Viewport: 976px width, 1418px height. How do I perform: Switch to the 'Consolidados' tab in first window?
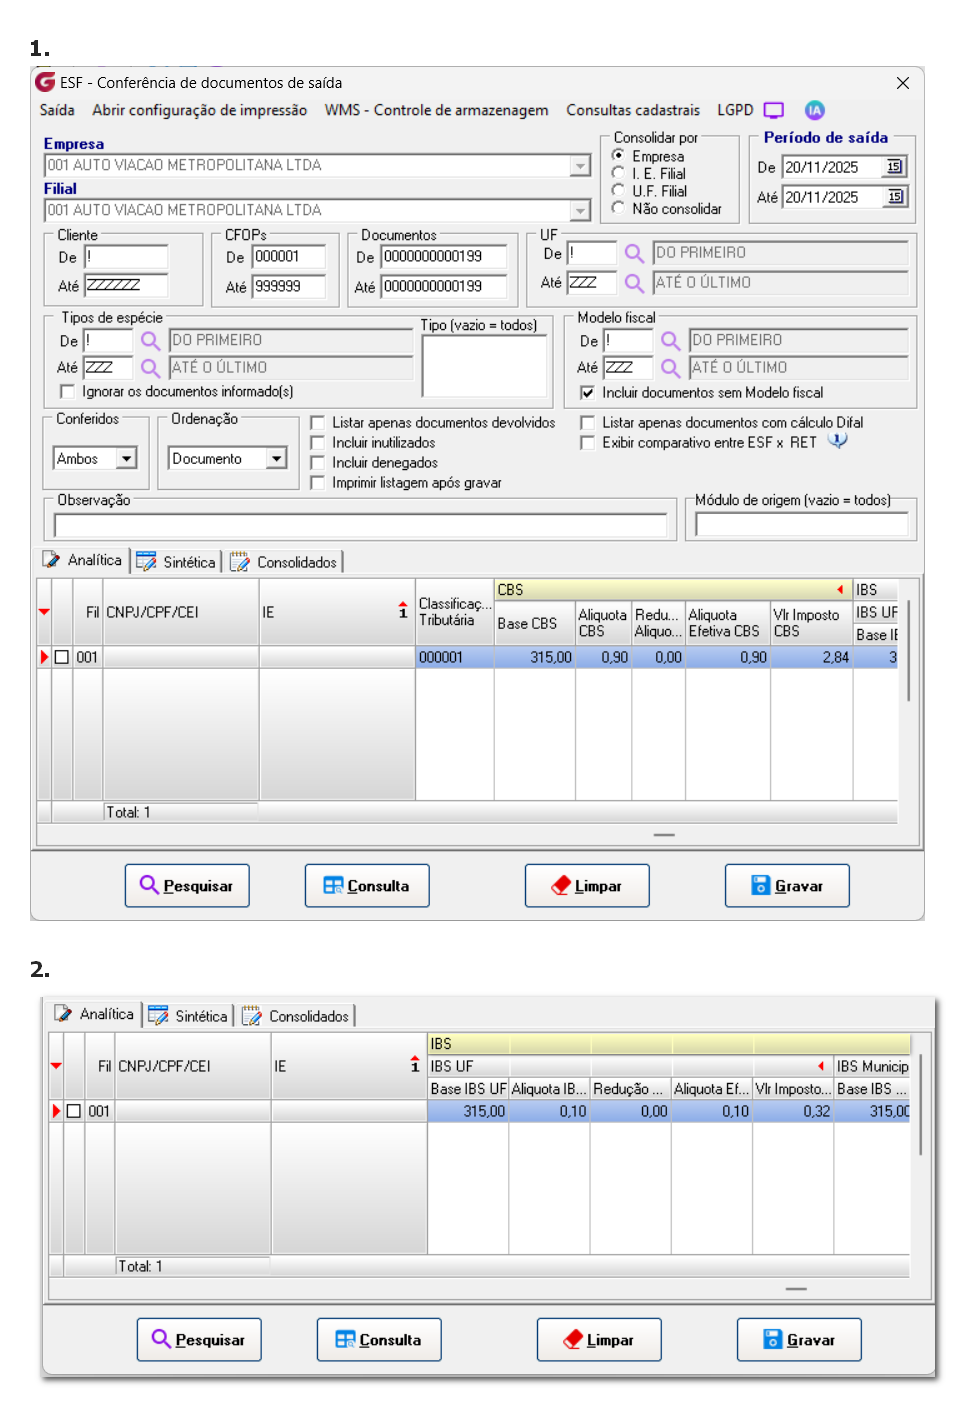coord(284,562)
